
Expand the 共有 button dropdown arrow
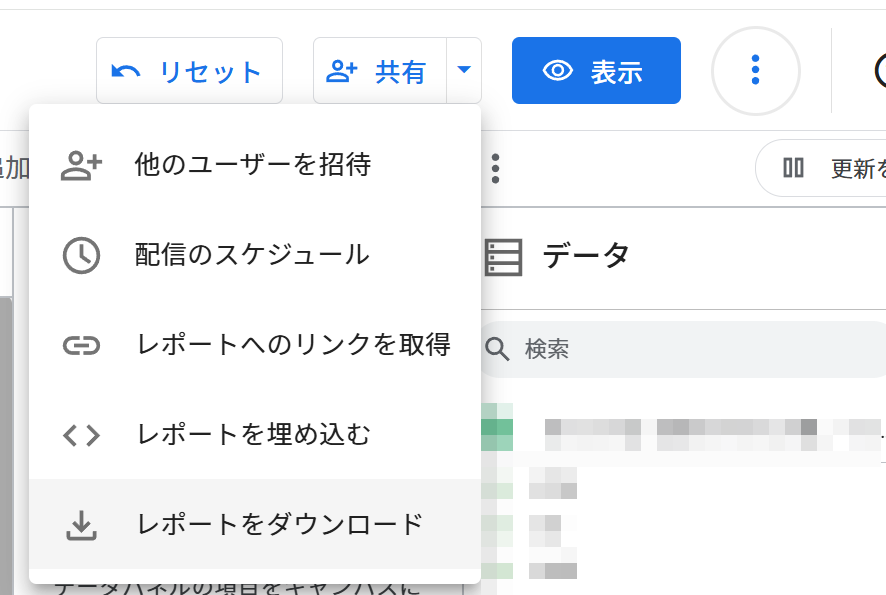pyautogui.click(x=463, y=70)
